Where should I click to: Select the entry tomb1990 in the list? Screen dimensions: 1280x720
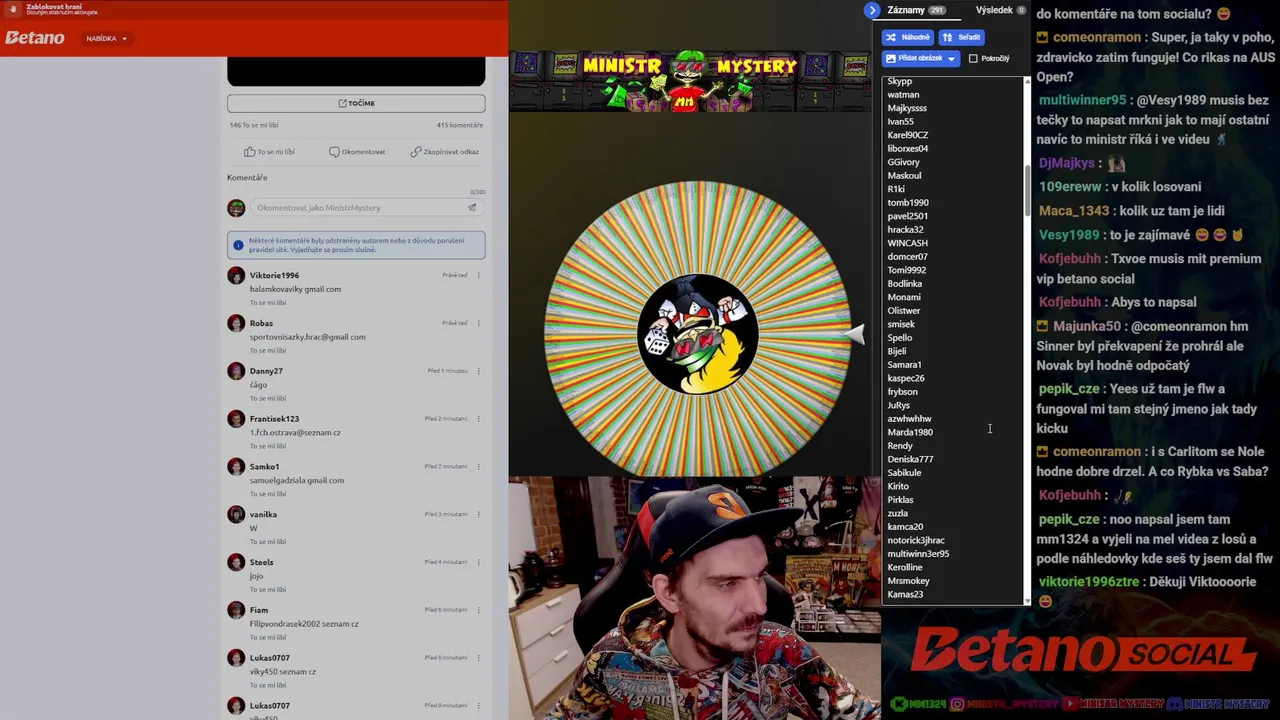tap(908, 202)
